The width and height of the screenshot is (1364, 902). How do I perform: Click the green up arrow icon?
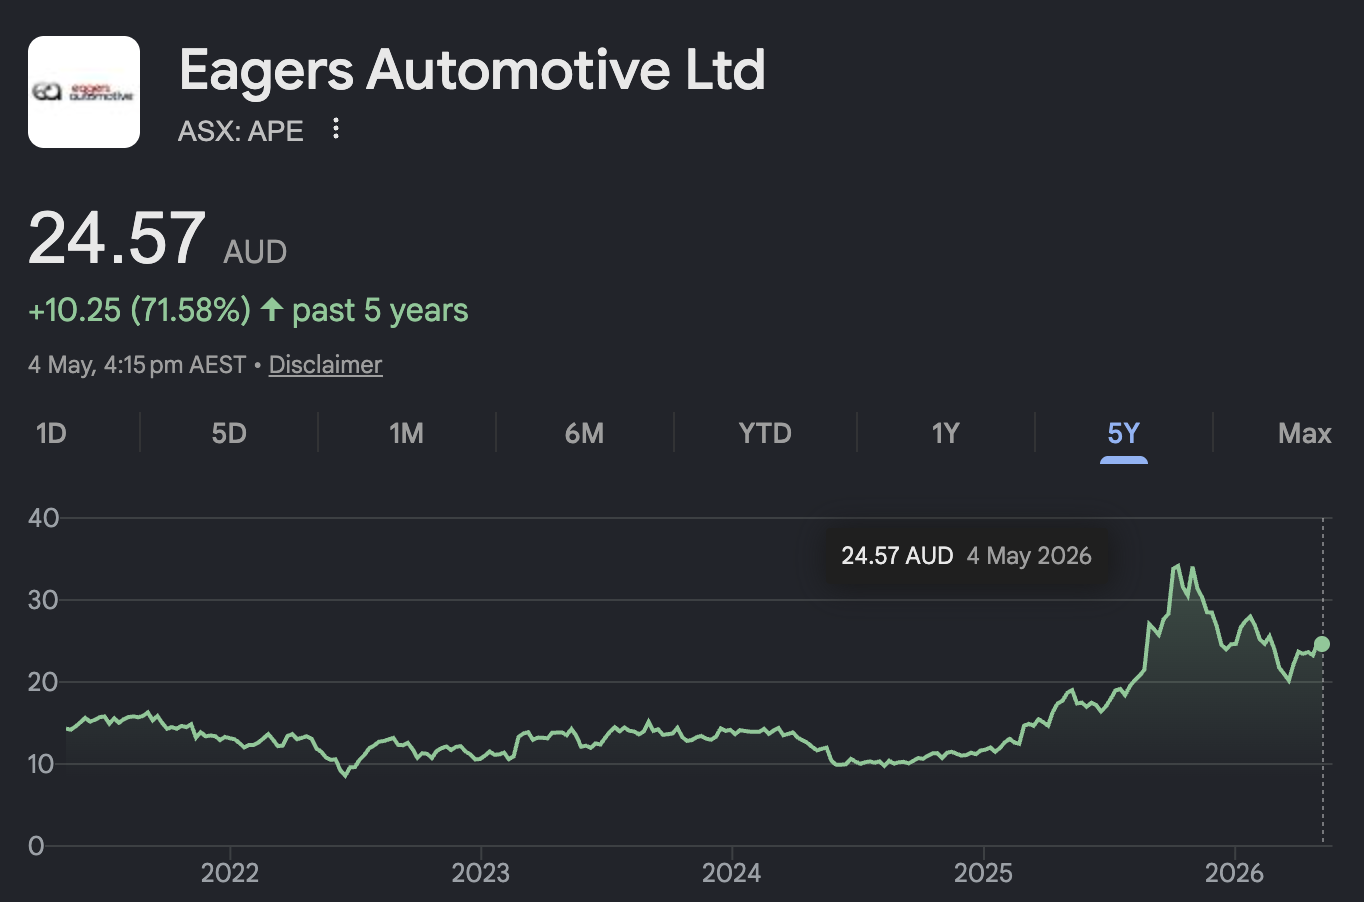click(x=272, y=309)
